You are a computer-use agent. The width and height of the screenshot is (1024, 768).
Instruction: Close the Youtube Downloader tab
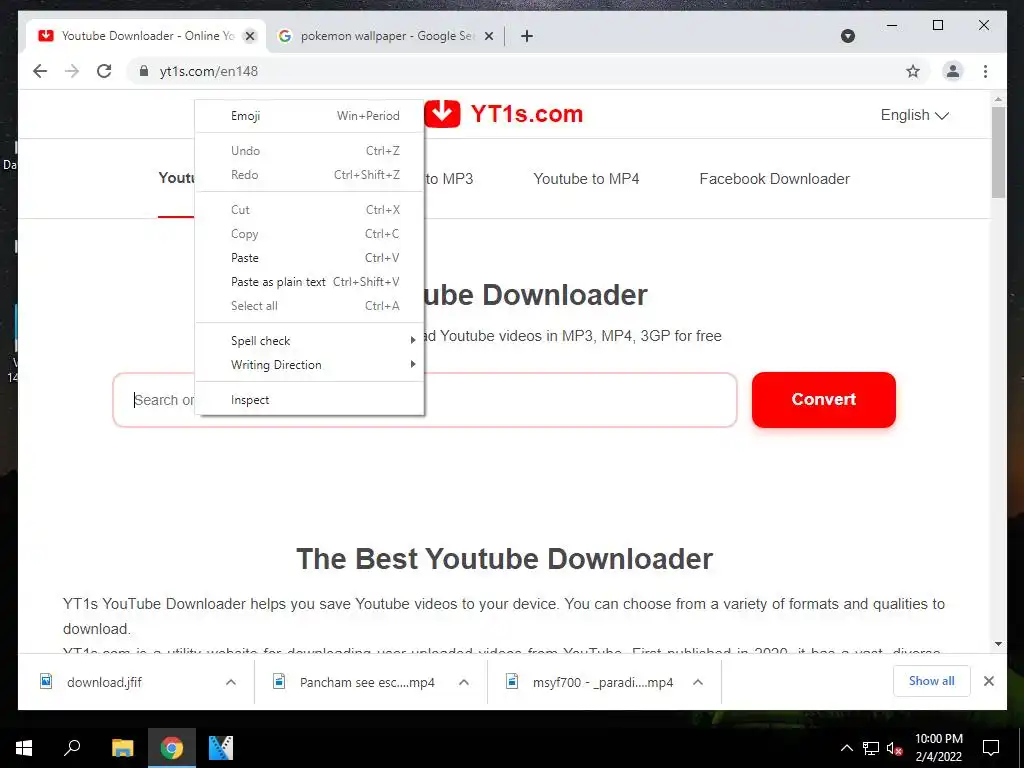[x=249, y=37]
